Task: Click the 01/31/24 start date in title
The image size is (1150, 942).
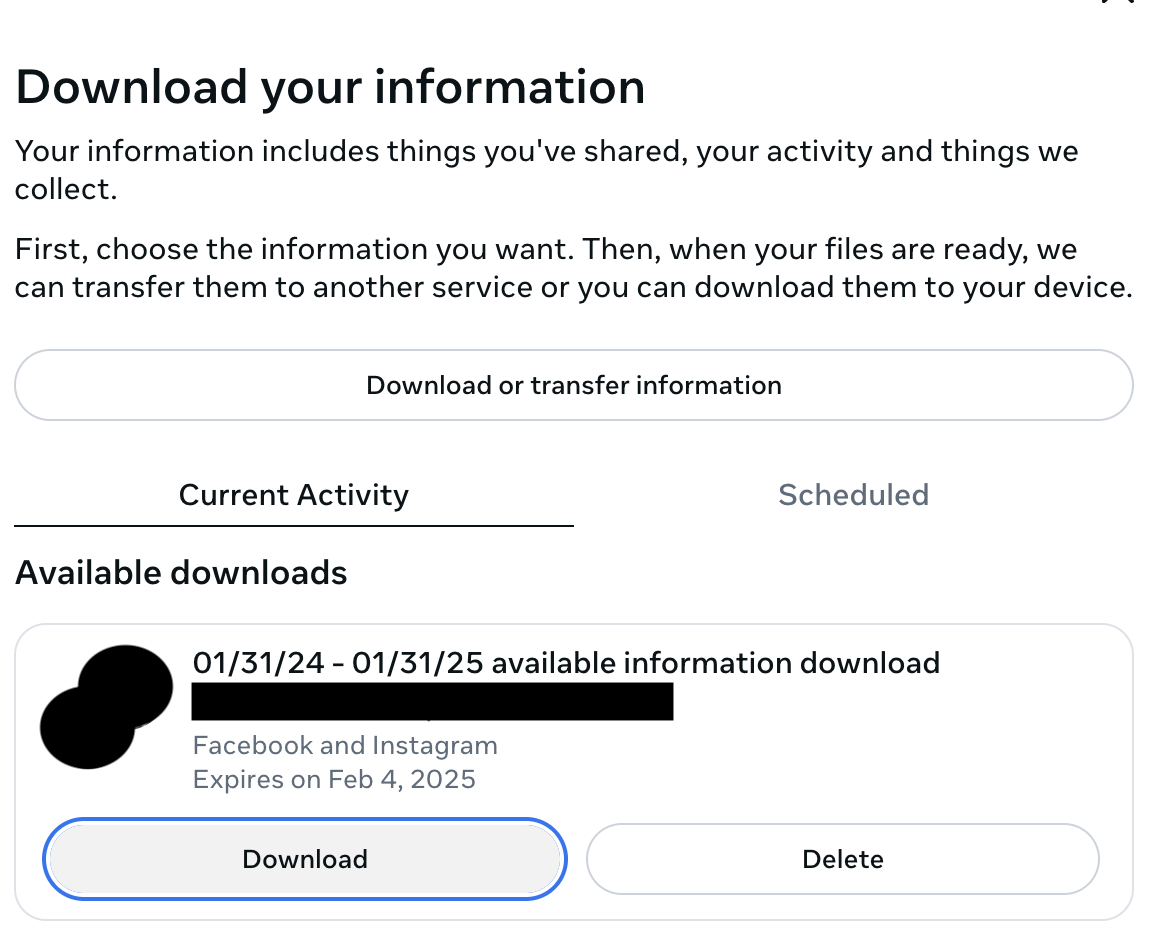Action: 258,663
